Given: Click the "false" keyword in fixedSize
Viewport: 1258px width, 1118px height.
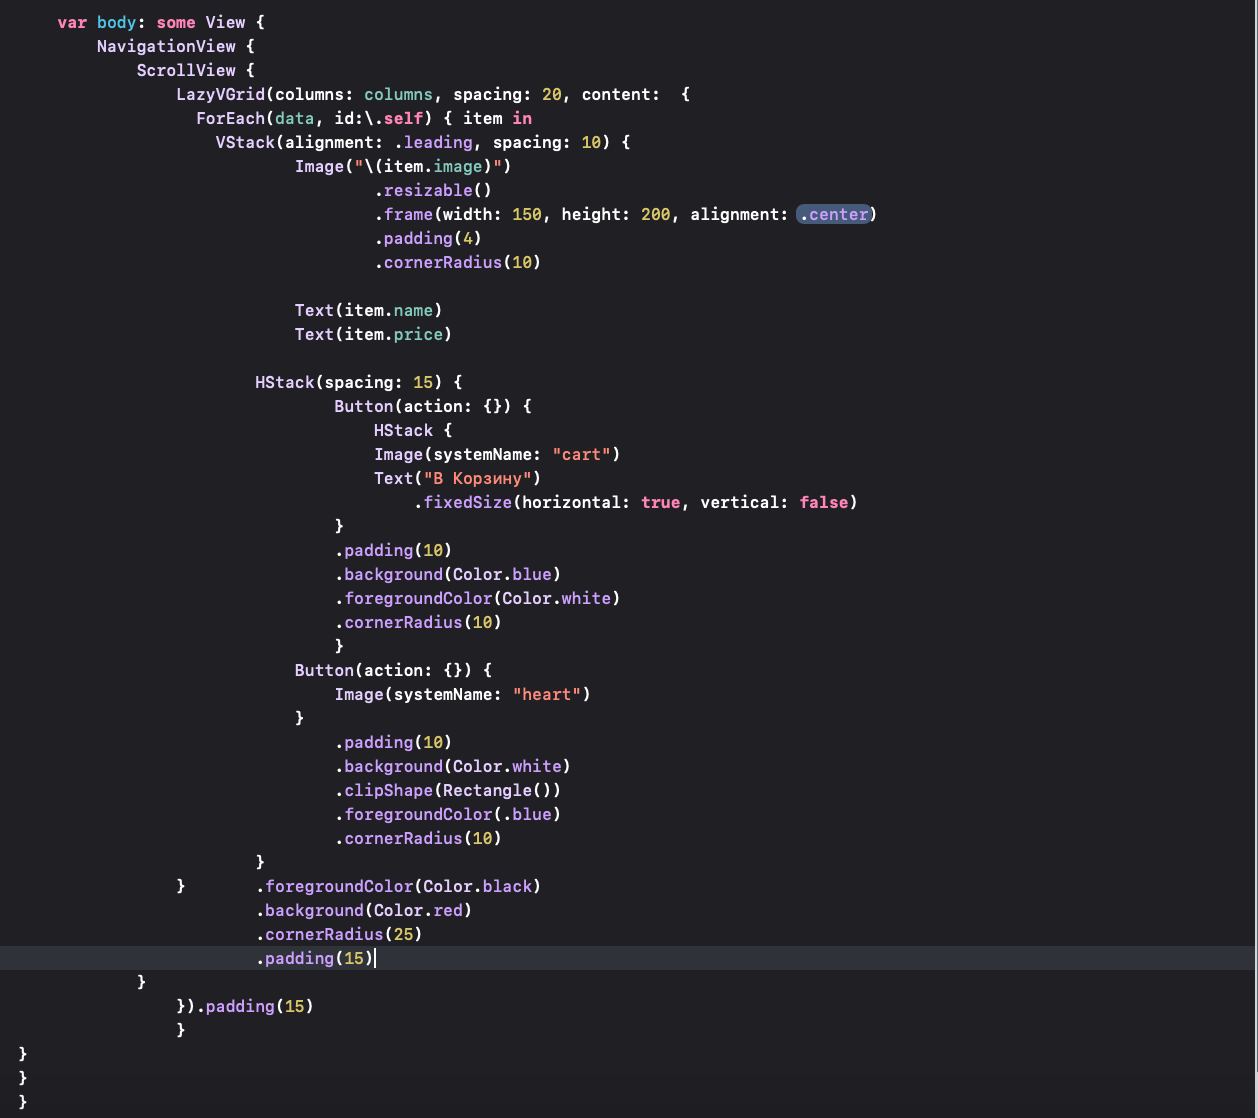Looking at the screenshot, I should (x=824, y=502).
